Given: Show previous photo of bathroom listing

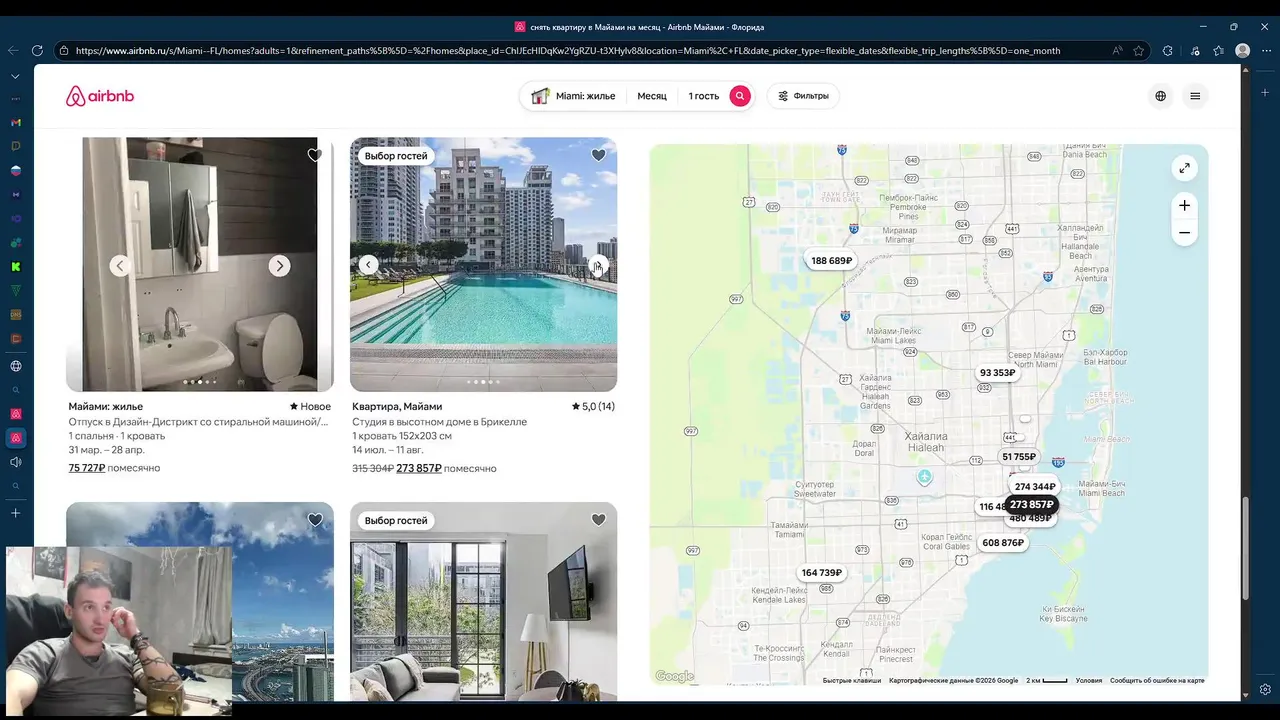Looking at the screenshot, I should (120, 265).
